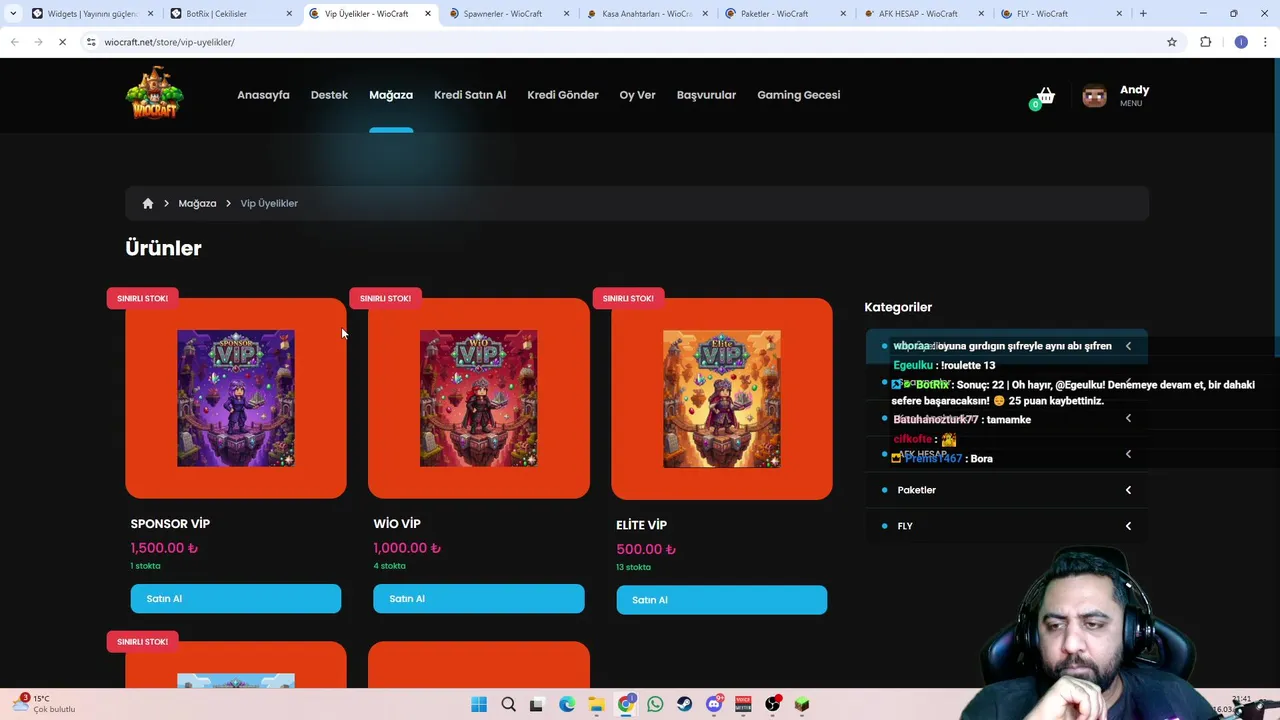1280x720 pixels.
Task: Click the 13 stokta stock text
Action: (x=633, y=567)
